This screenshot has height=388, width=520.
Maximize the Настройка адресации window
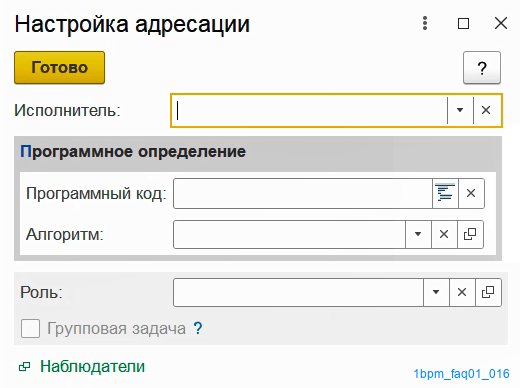[463, 24]
